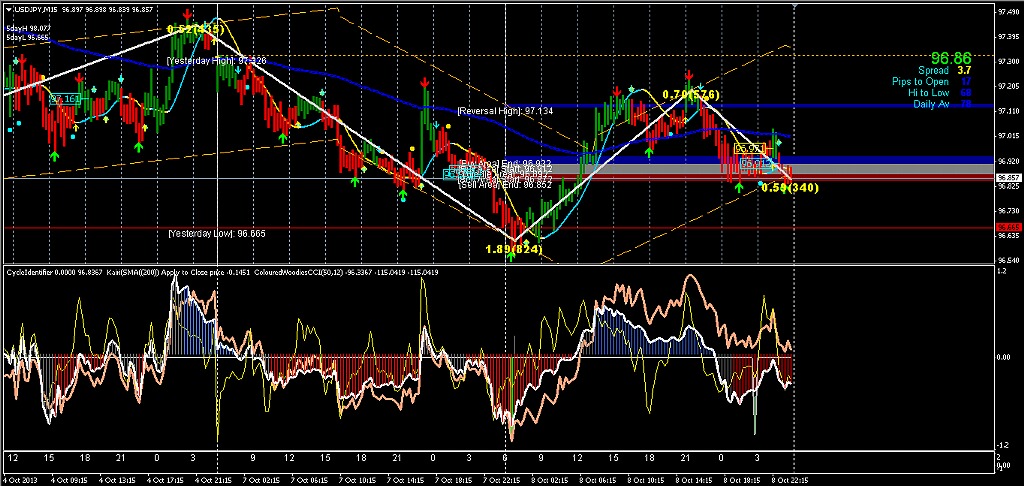Click the triangle icon beside USDJPY,M15 title
Screen dimensions: 1024x486
(x=8, y=10)
